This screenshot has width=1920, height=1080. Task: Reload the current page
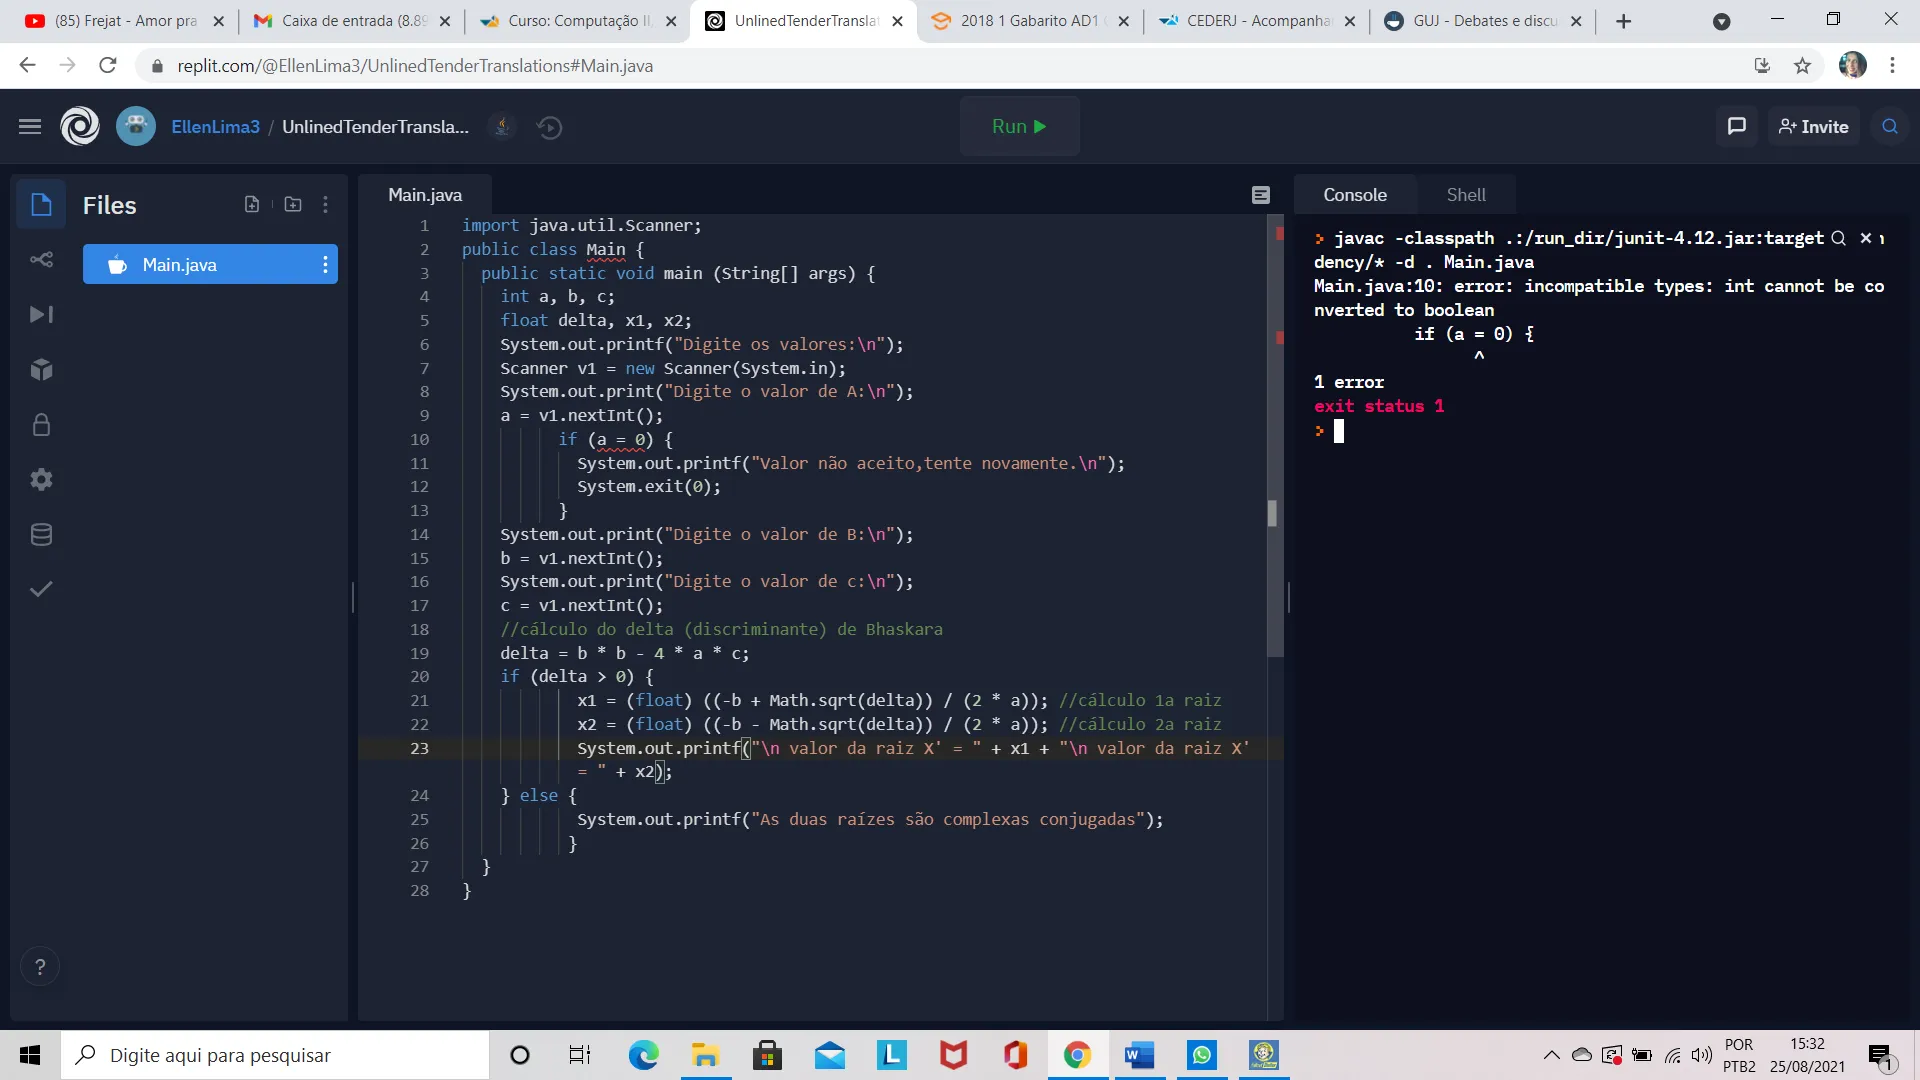point(107,65)
